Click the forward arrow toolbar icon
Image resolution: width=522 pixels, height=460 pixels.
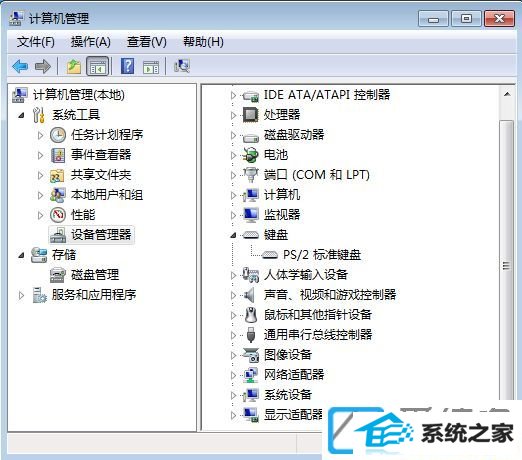pos(43,66)
